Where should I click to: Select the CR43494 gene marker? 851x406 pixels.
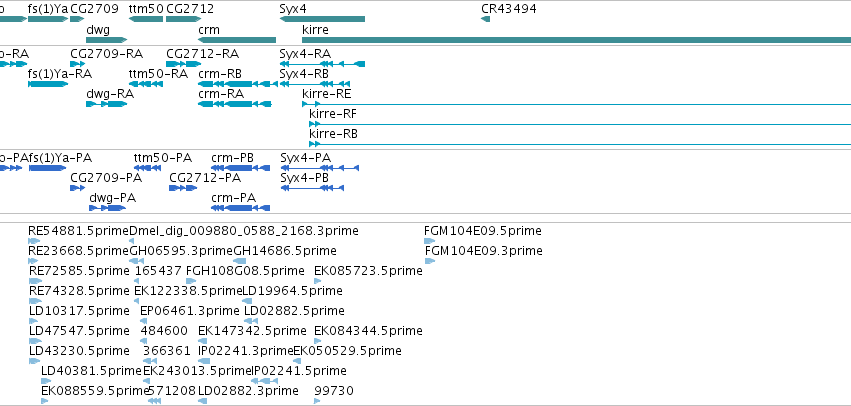point(485,19)
